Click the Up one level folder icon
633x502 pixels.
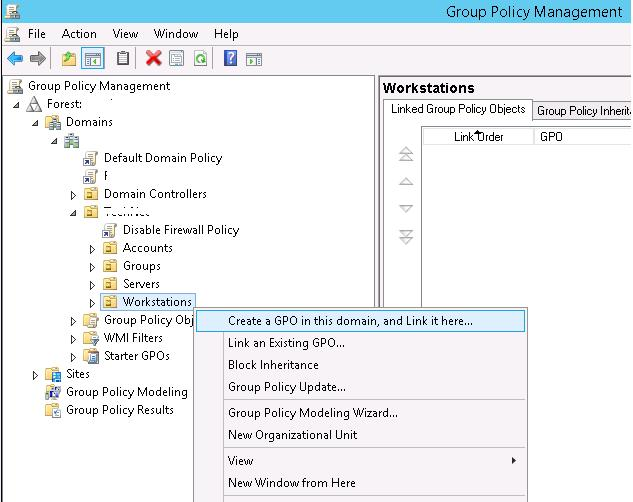(x=69, y=59)
